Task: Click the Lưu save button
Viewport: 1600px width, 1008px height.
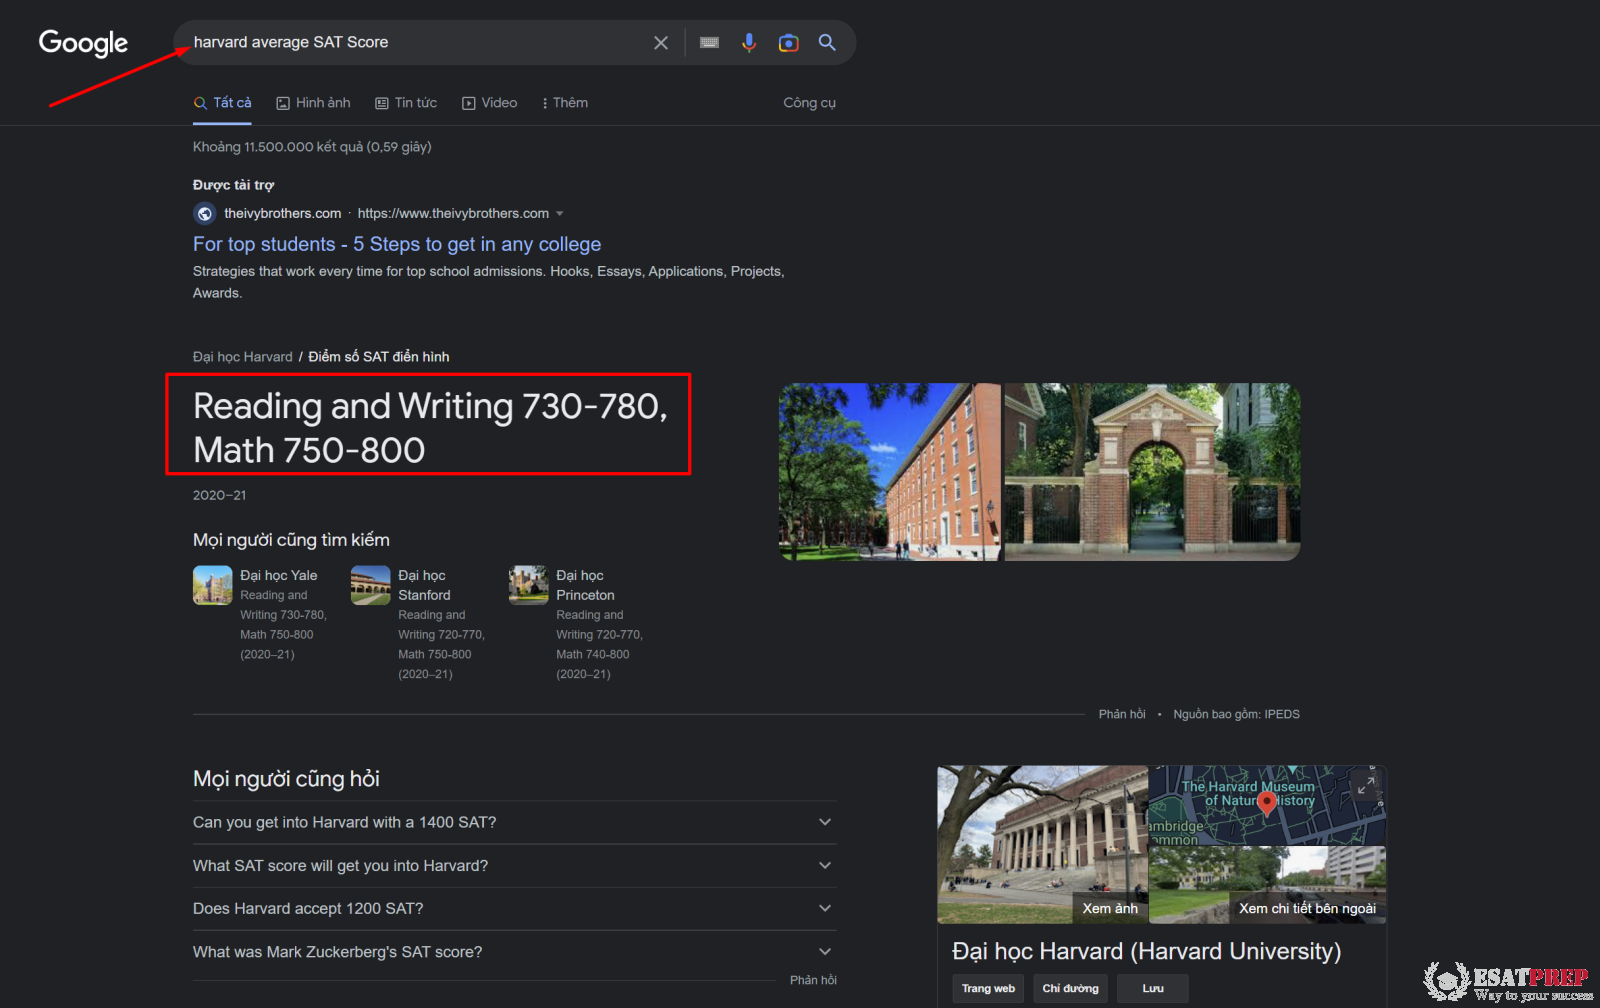Action: coord(1153,988)
